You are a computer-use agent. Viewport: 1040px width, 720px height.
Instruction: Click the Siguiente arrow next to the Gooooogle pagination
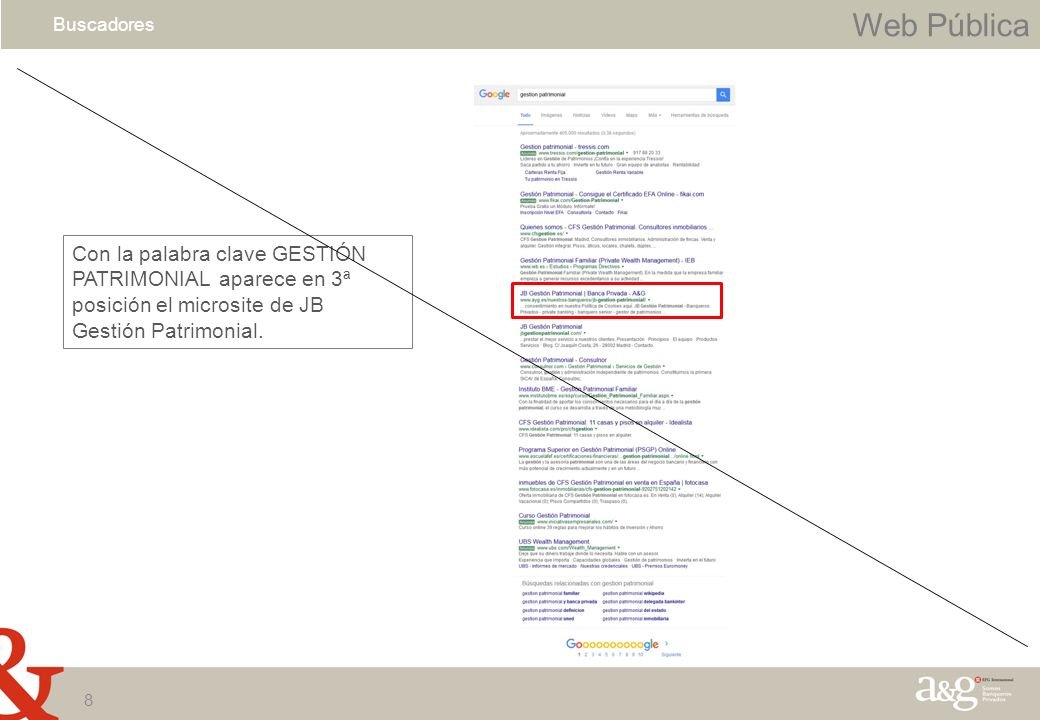(x=667, y=643)
